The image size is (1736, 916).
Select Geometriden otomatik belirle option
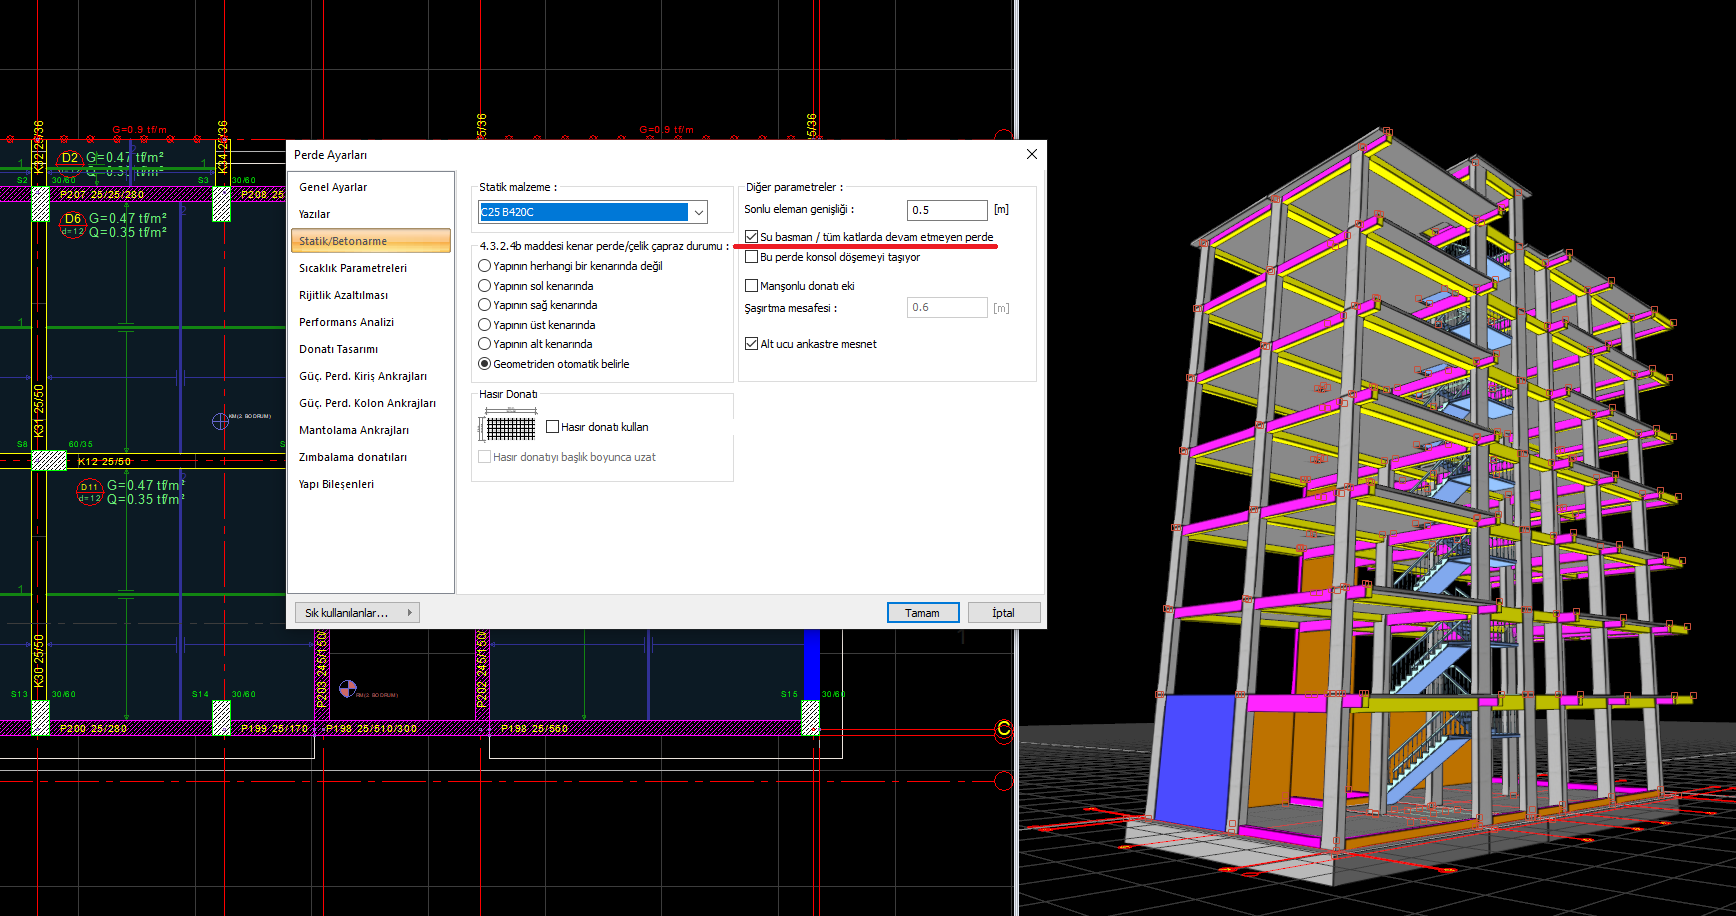tap(484, 364)
